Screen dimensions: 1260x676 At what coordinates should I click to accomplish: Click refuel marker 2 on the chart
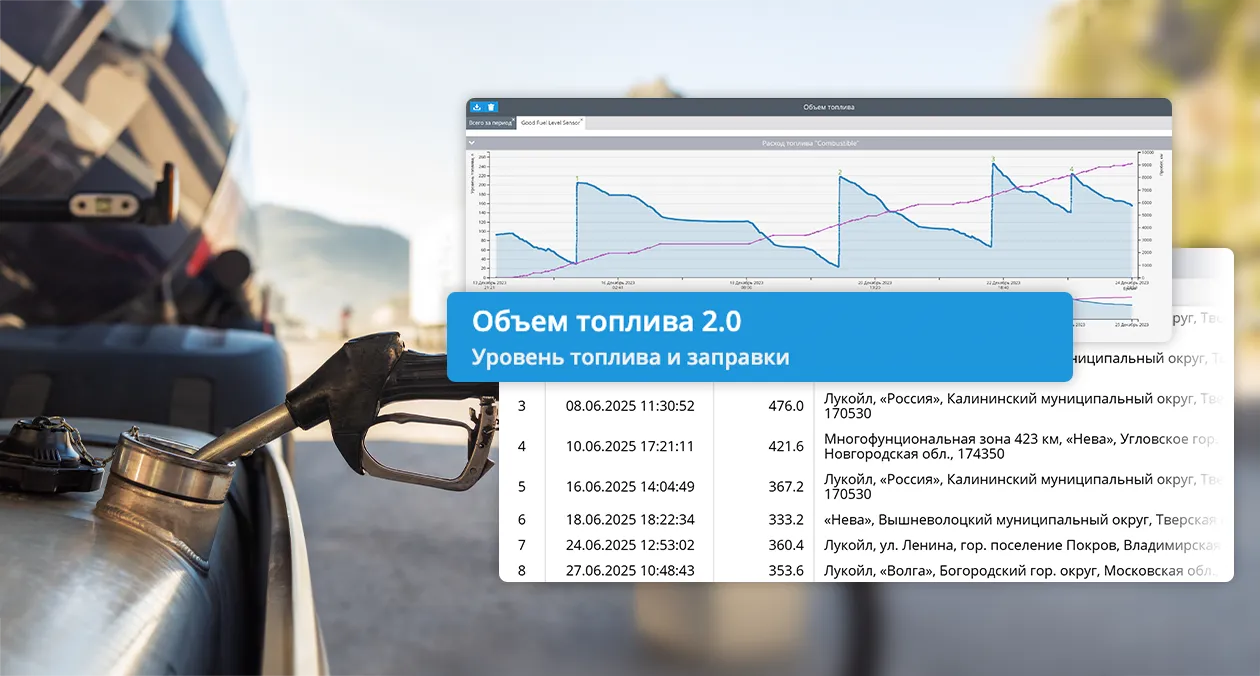[x=840, y=172]
